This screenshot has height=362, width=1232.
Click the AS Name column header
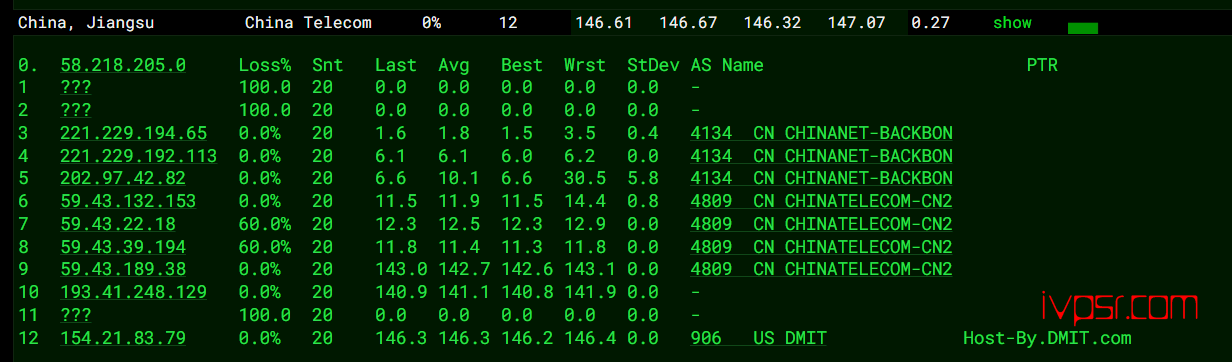coord(727,65)
